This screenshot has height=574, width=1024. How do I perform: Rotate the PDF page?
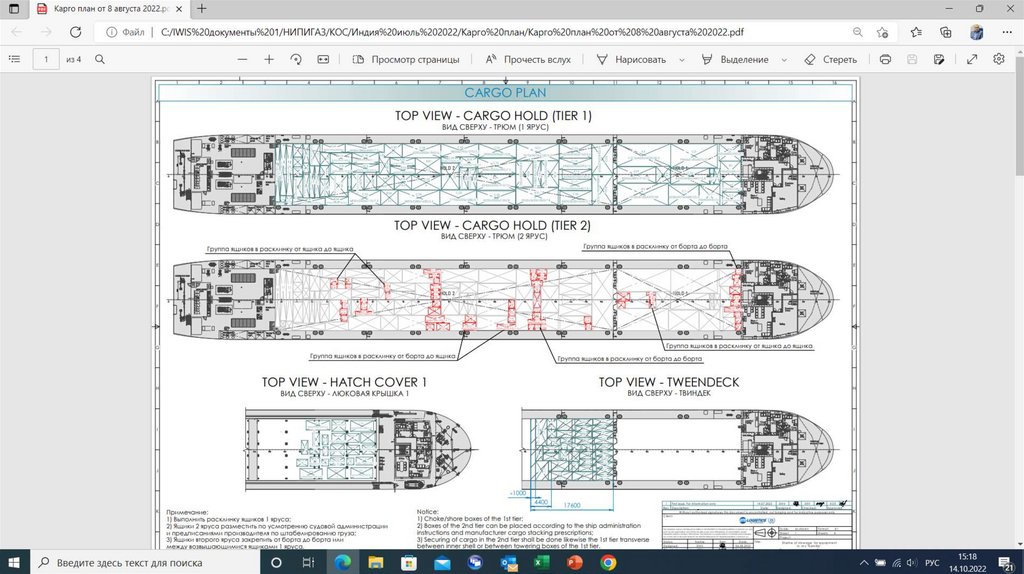(x=297, y=59)
